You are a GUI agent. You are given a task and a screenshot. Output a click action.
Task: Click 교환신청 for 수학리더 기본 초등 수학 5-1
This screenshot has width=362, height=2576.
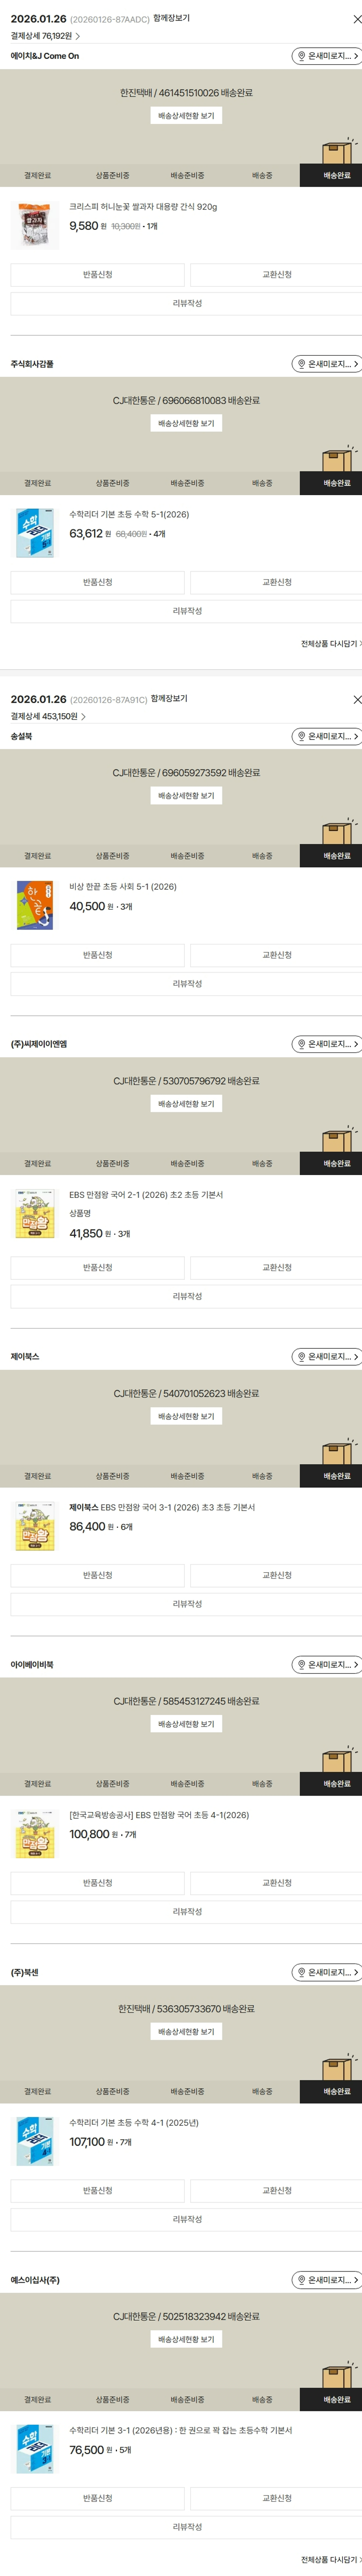tap(276, 582)
